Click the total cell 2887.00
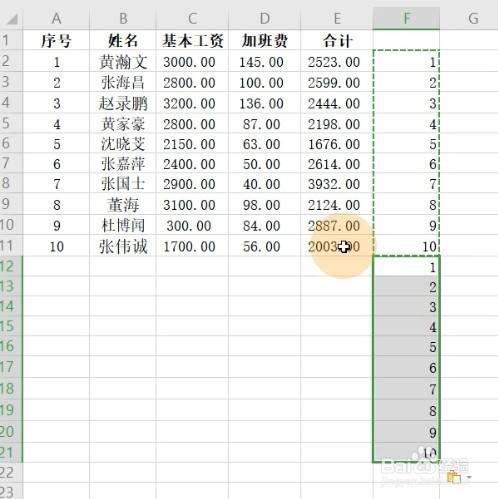Image resolution: width=498 pixels, height=499 pixels. pos(337,226)
